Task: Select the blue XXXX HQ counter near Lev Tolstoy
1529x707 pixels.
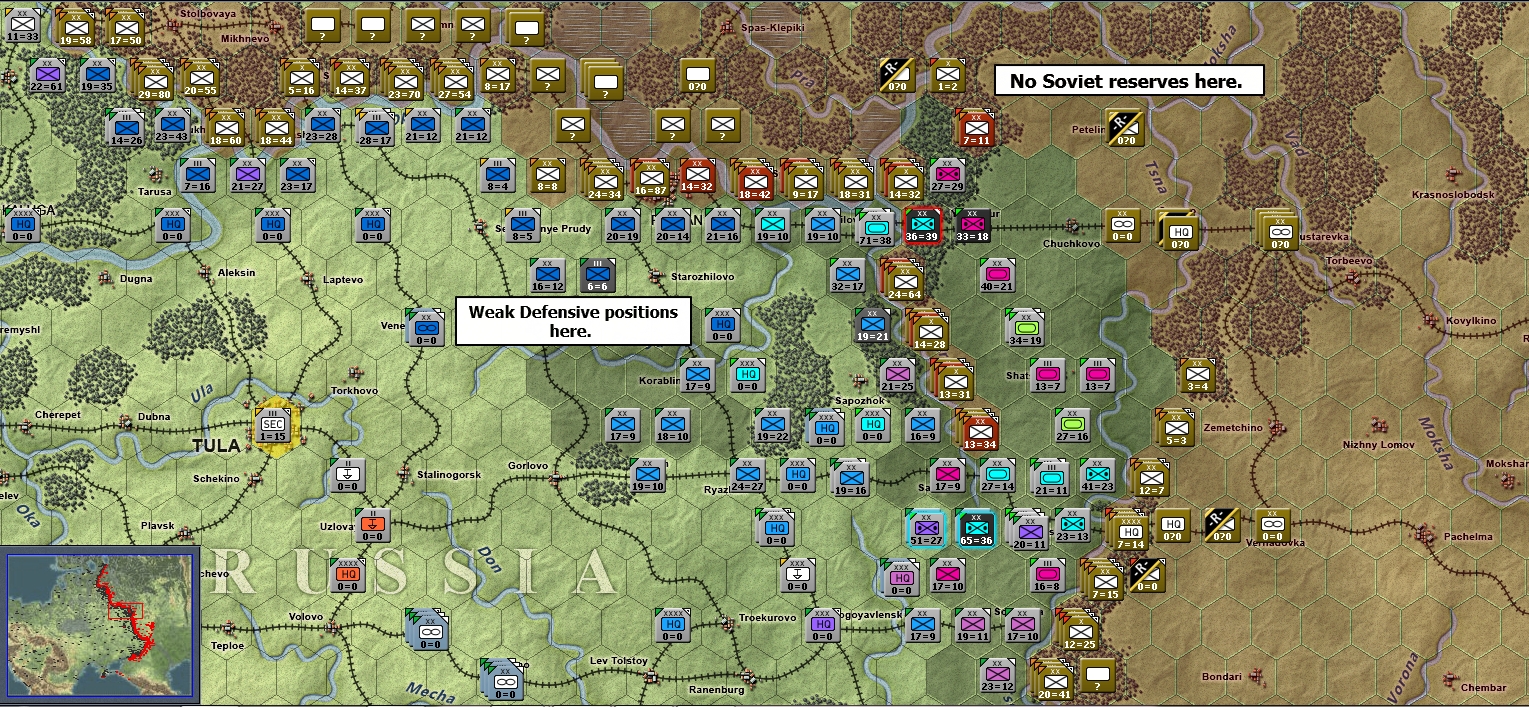Action: tap(672, 625)
